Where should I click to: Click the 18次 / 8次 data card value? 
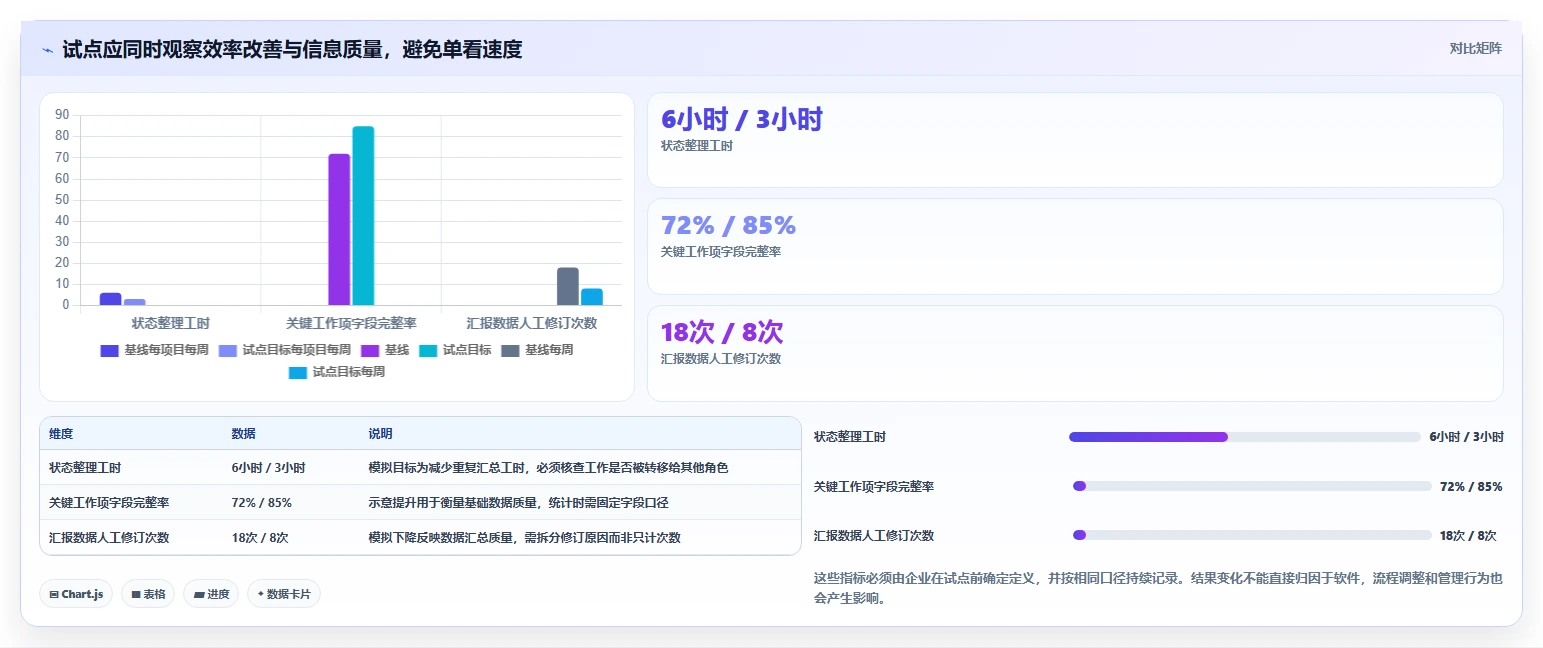[722, 333]
